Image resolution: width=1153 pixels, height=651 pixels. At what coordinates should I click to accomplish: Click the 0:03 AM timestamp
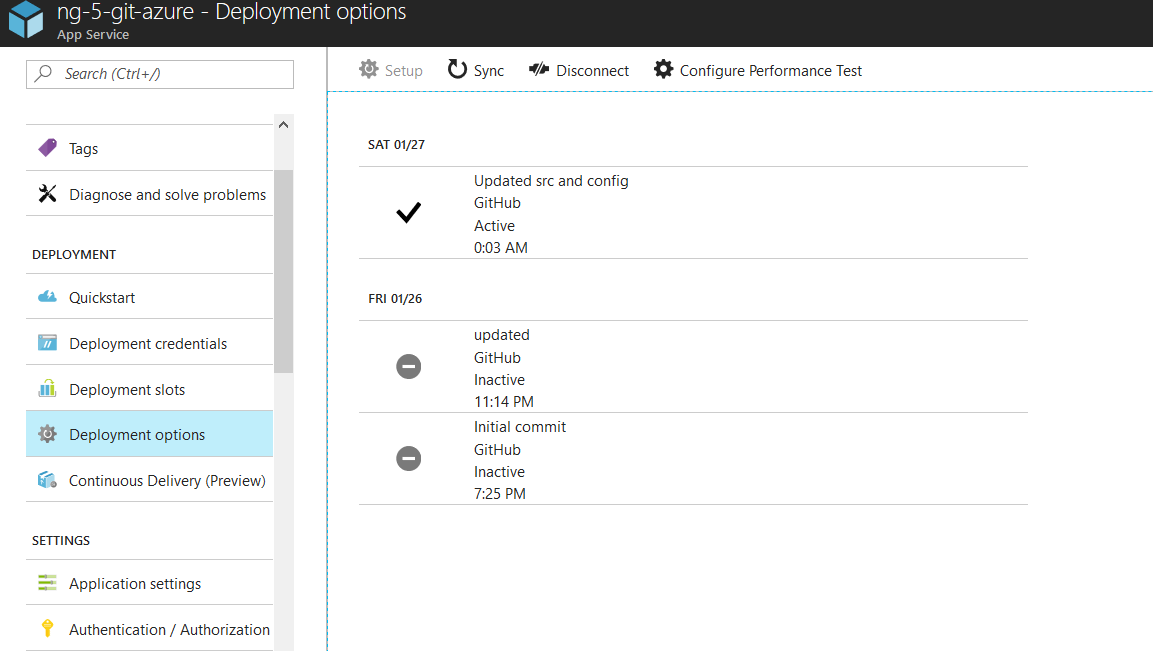[501, 248]
